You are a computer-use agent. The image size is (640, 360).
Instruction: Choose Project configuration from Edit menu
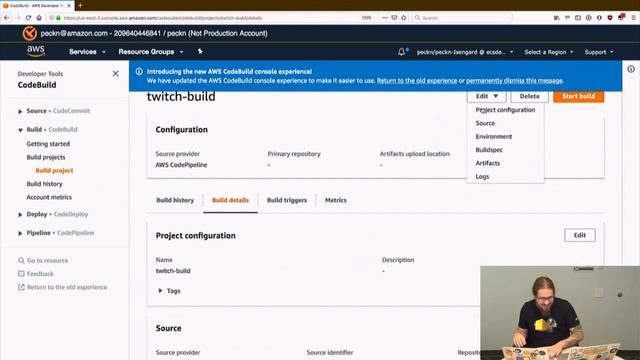pyautogui.click(x=505, y=110)
